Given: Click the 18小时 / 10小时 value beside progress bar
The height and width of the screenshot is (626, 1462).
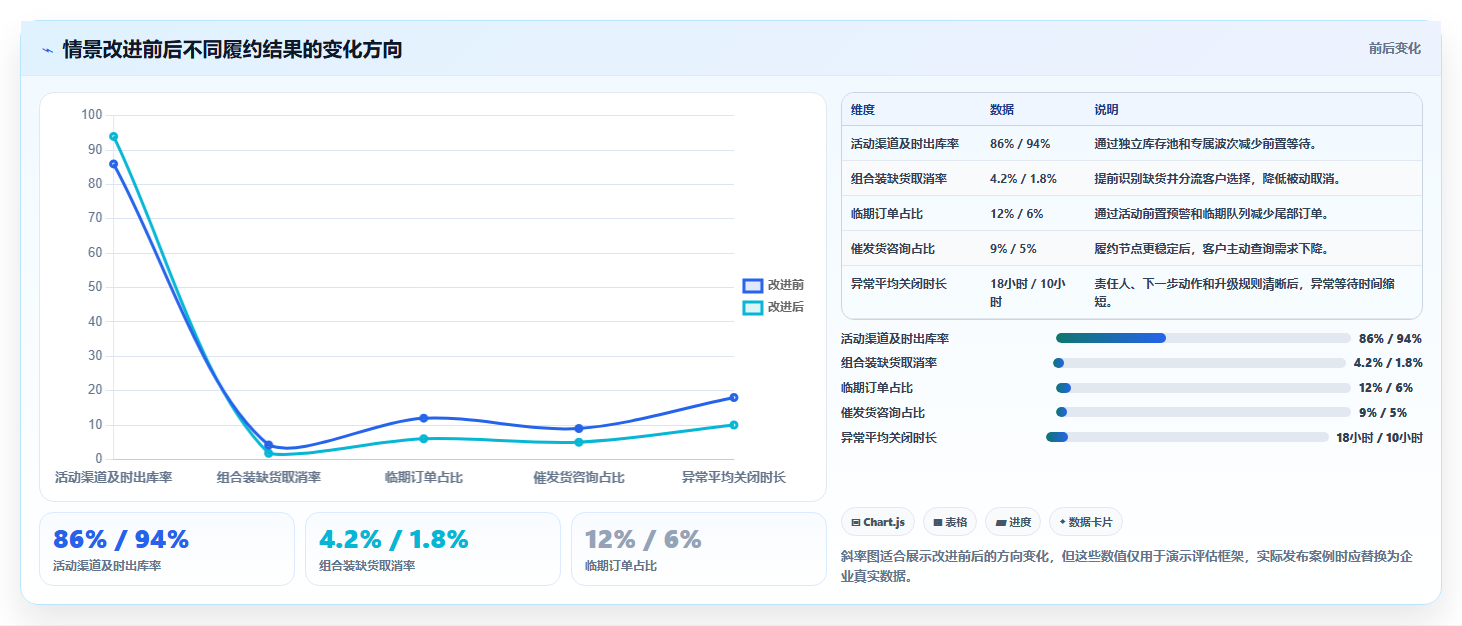Looking at the screenshot, I should [1379, 437].
